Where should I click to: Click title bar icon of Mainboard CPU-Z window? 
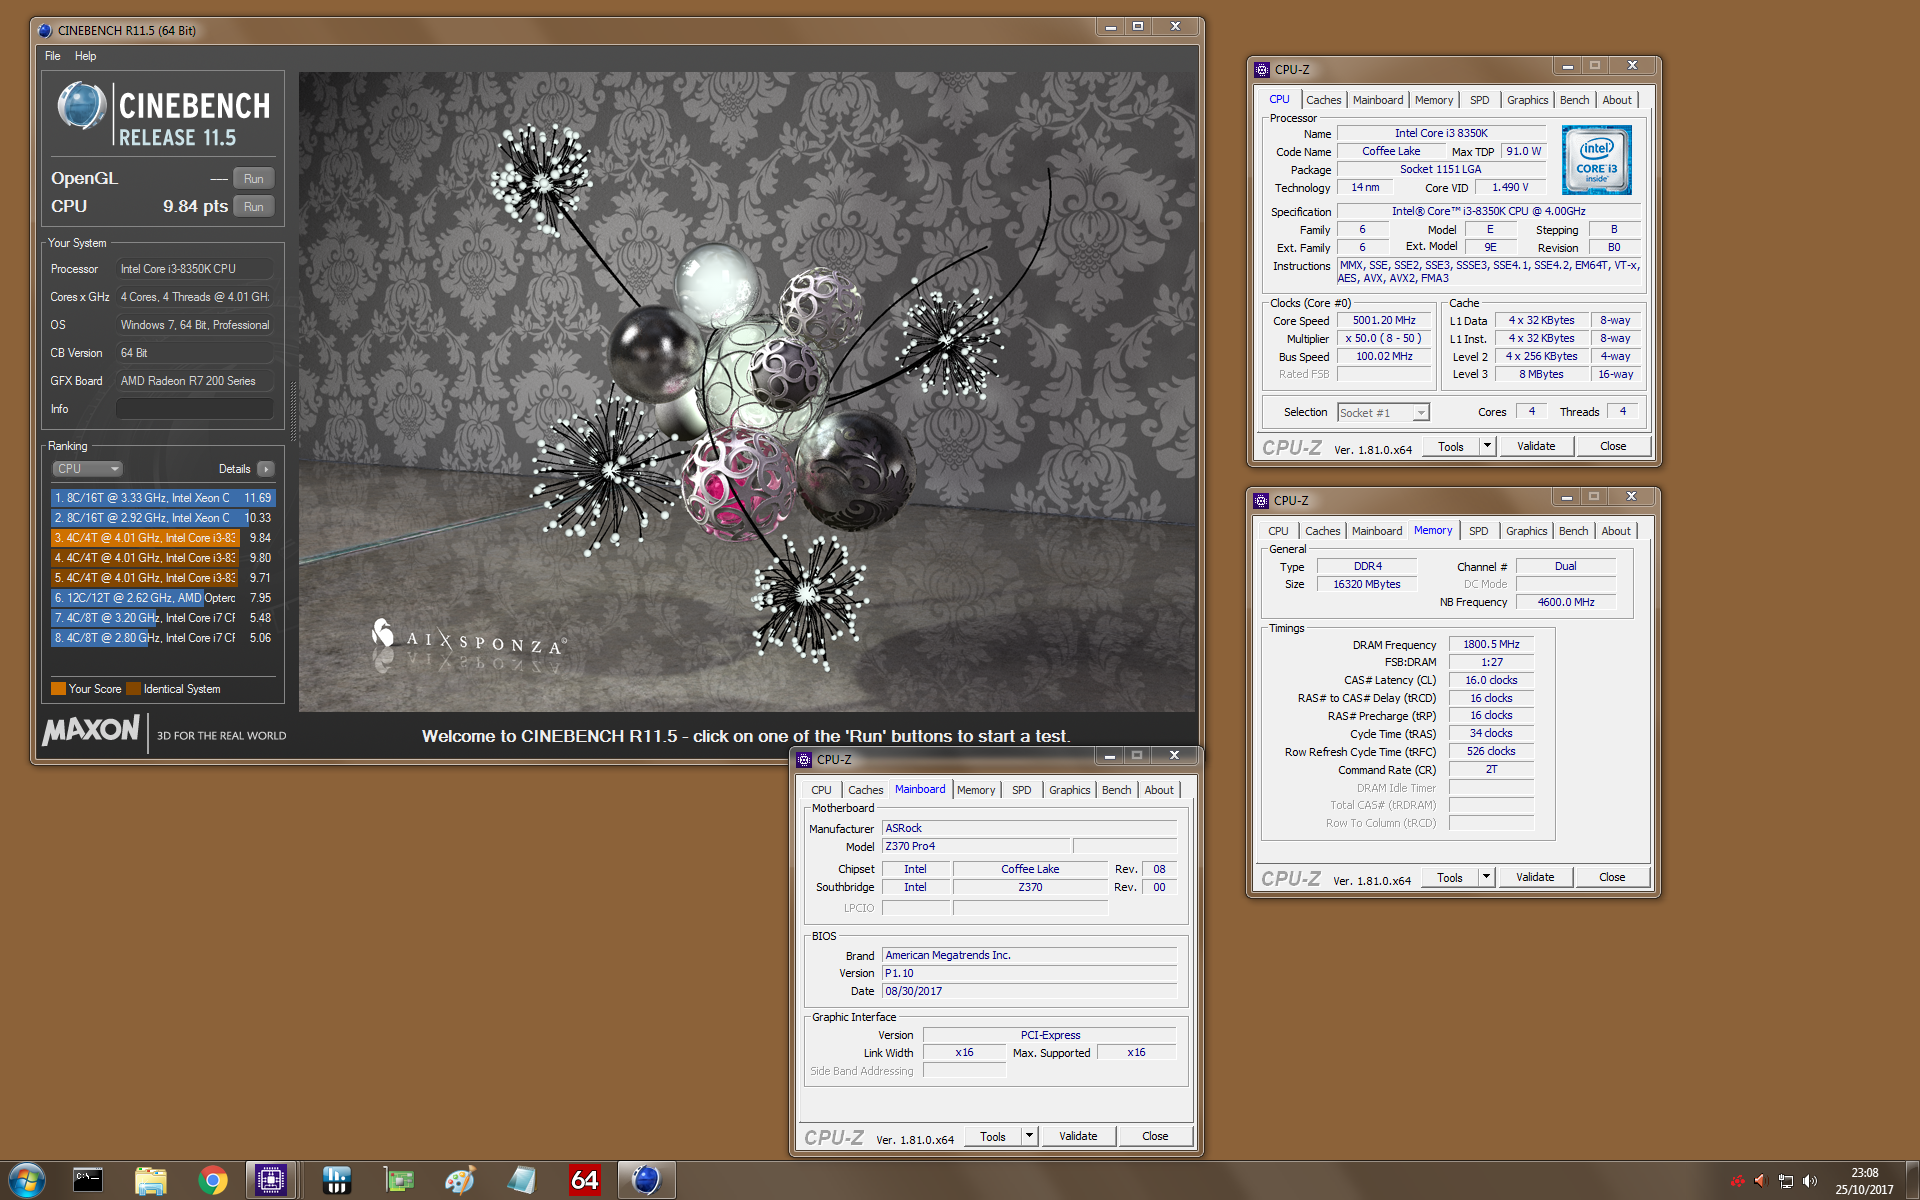pos(804,760)
